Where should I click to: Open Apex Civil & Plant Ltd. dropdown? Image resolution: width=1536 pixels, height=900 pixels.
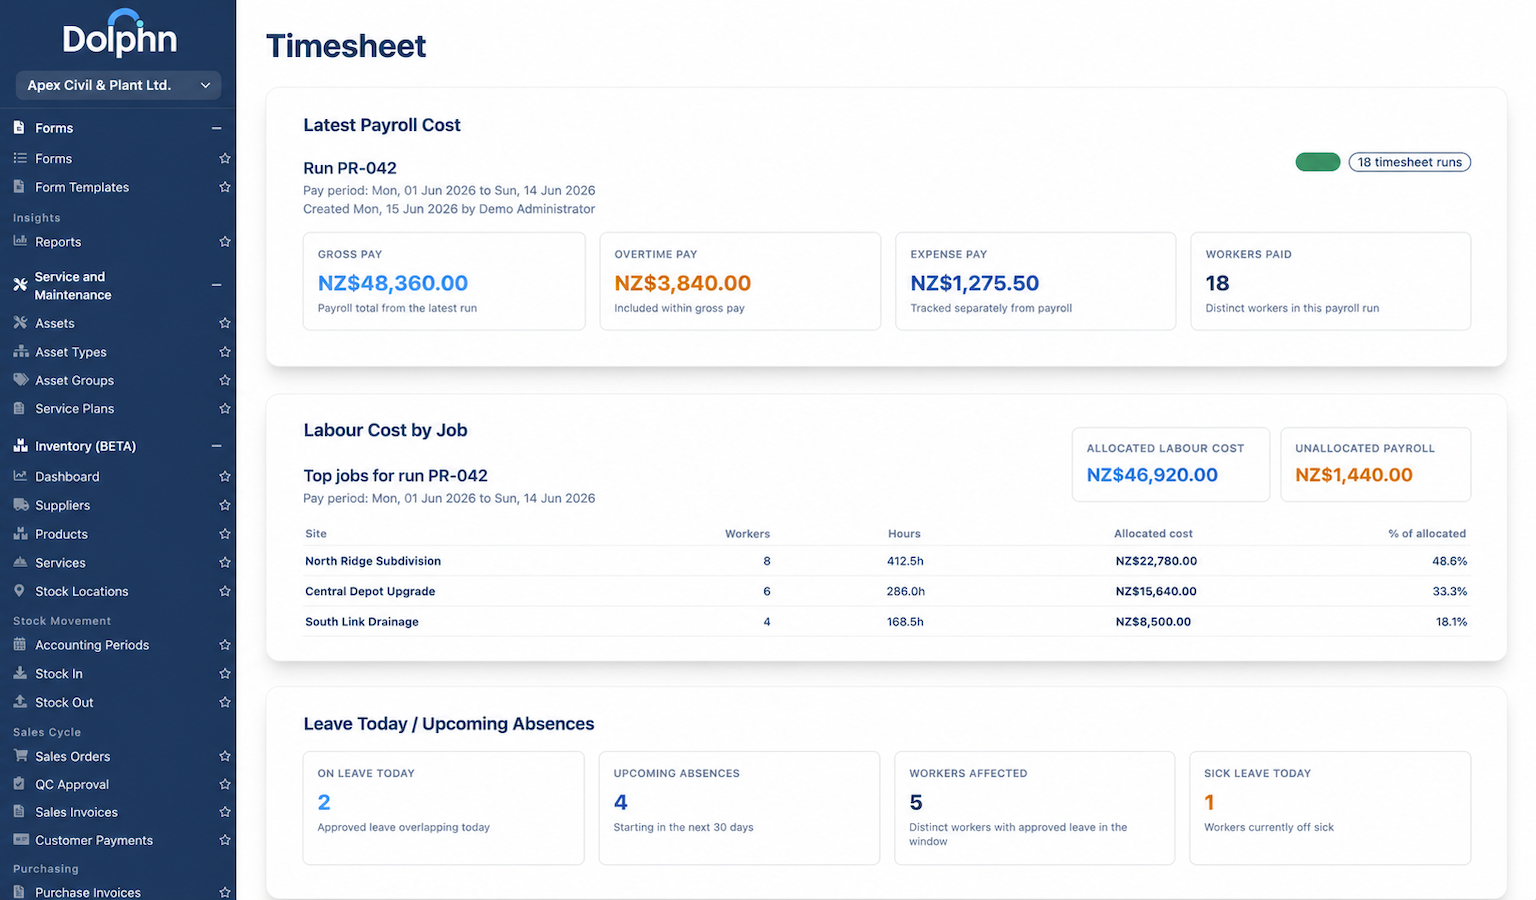coord(118,85)
